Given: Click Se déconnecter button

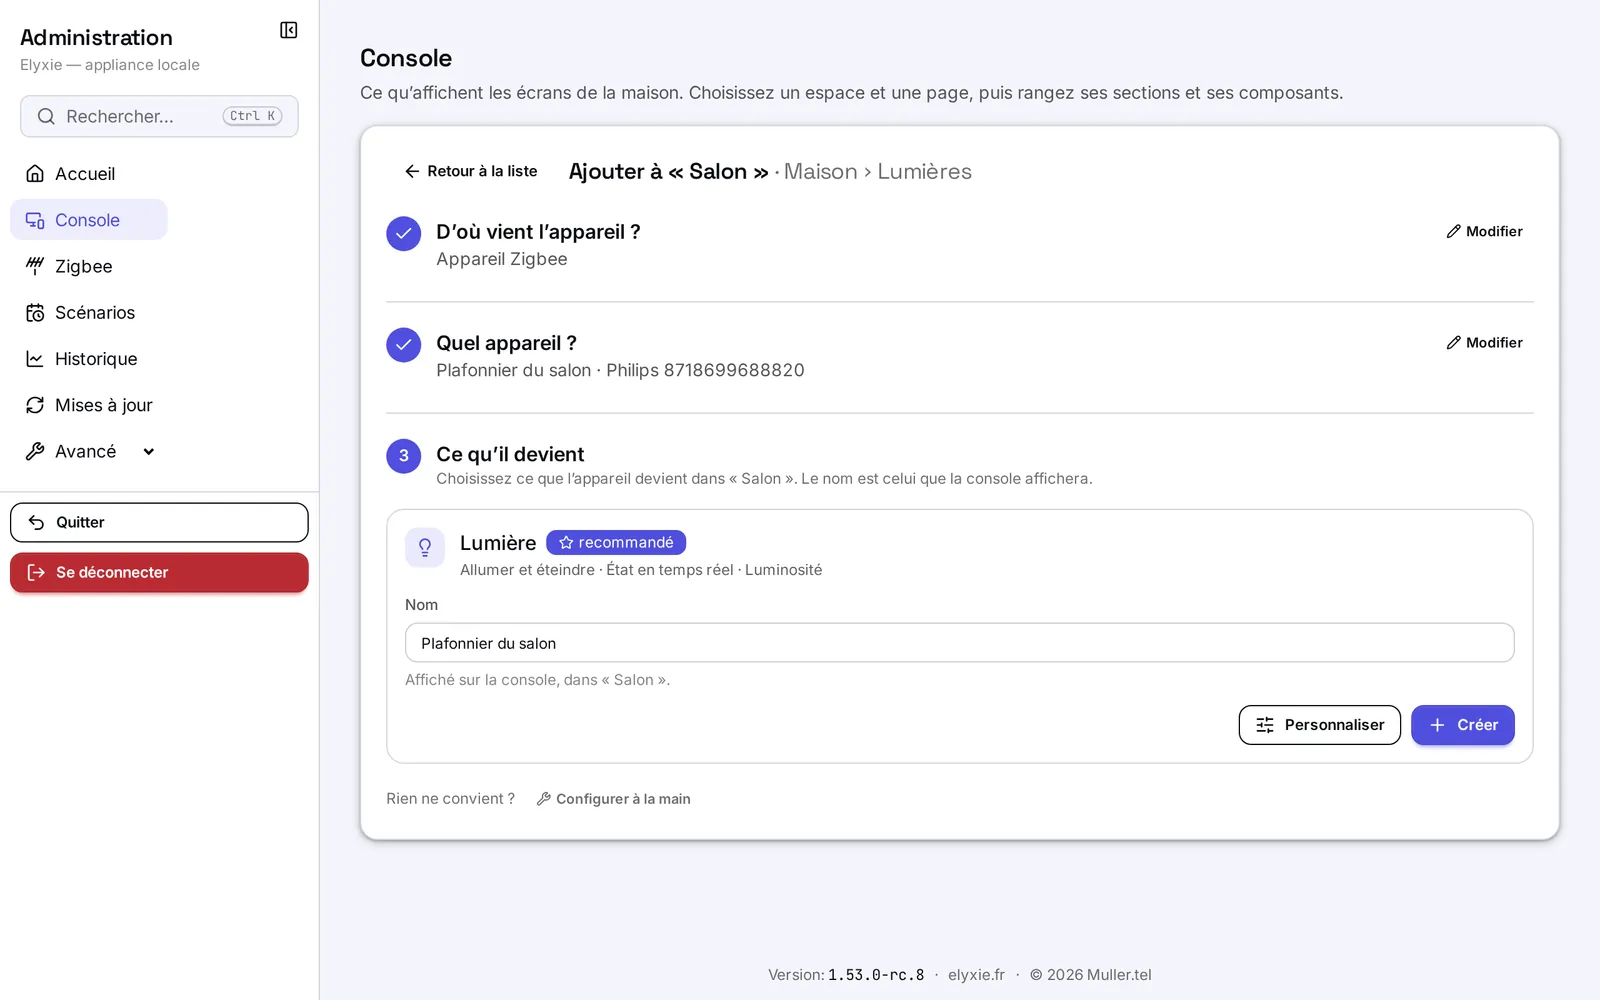Looking at the screenshot, I should point(159,572).
